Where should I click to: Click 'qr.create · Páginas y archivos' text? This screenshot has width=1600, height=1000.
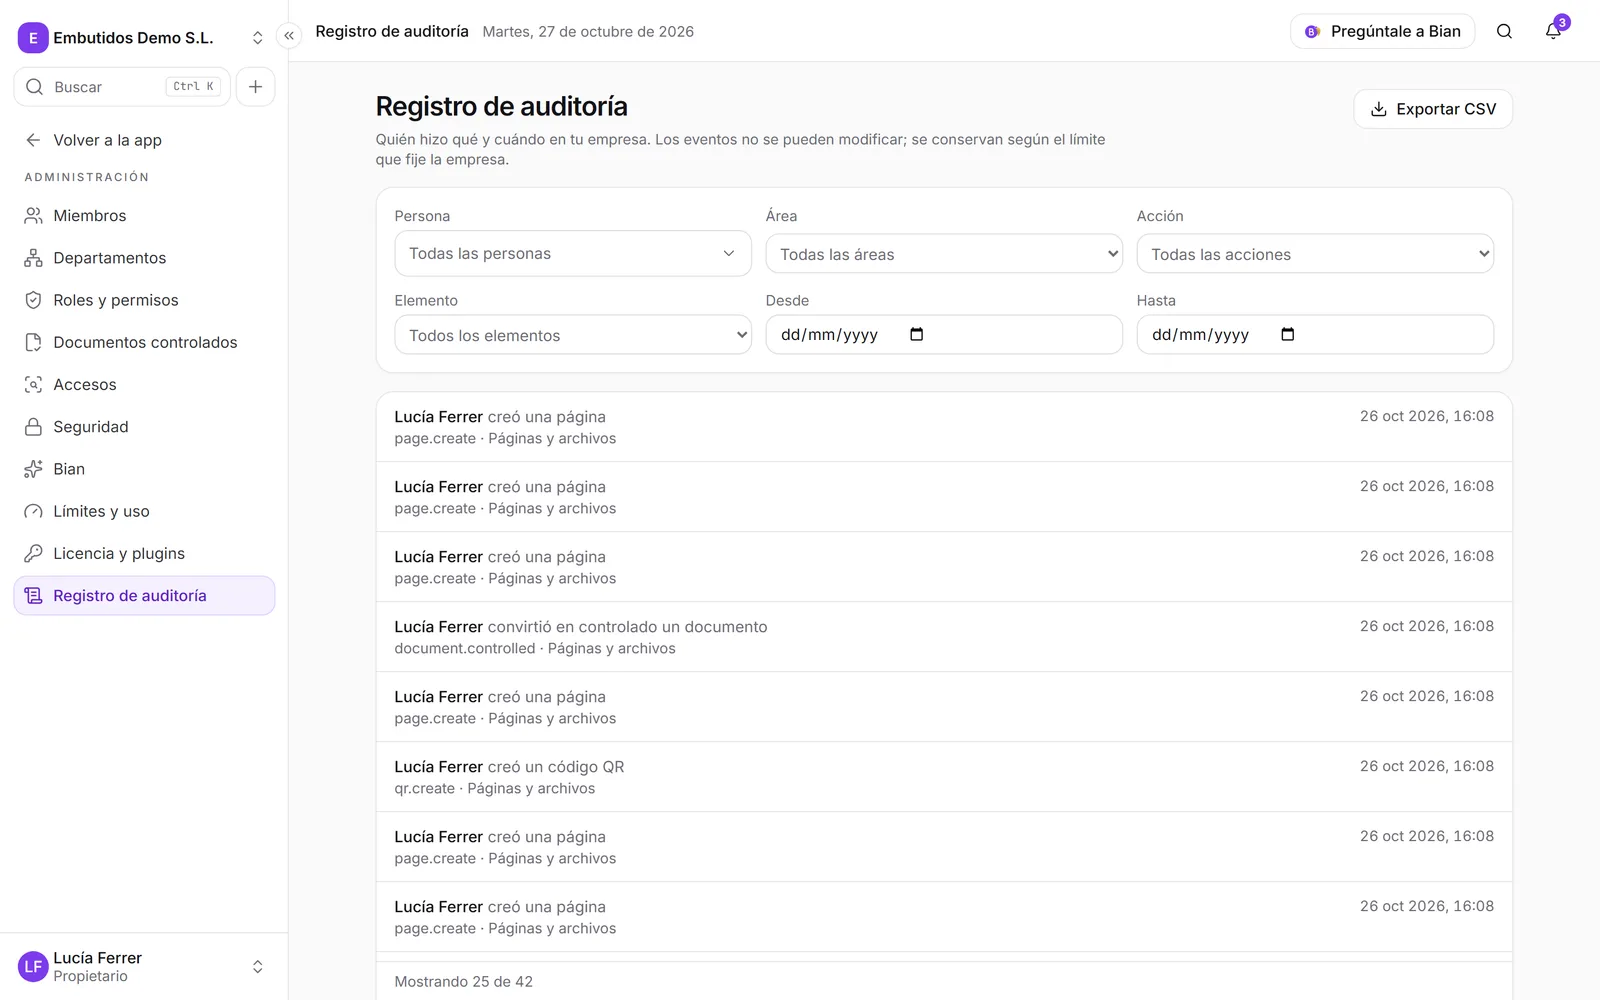[x=495, y=789]
